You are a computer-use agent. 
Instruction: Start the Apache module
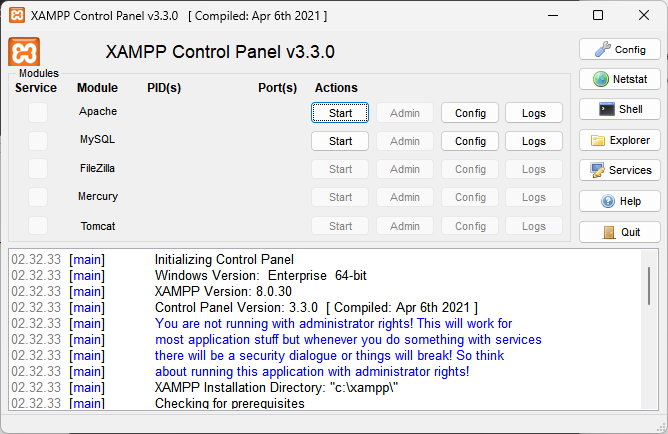coord(340,113)
